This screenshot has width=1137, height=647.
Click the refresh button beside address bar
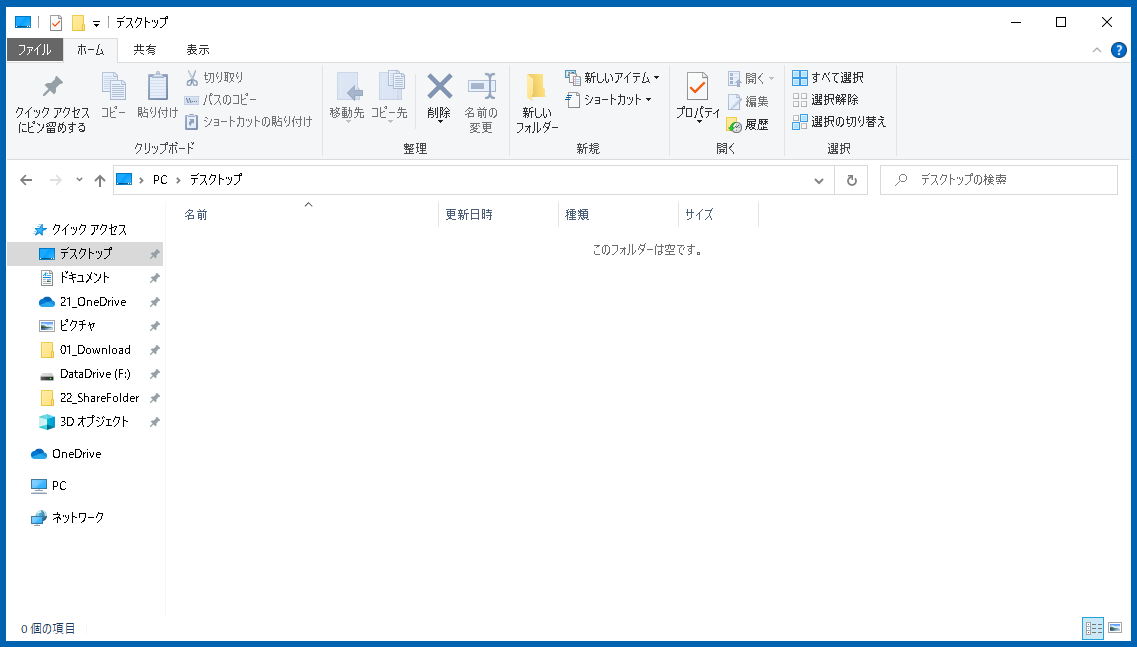tap(851, 180)
